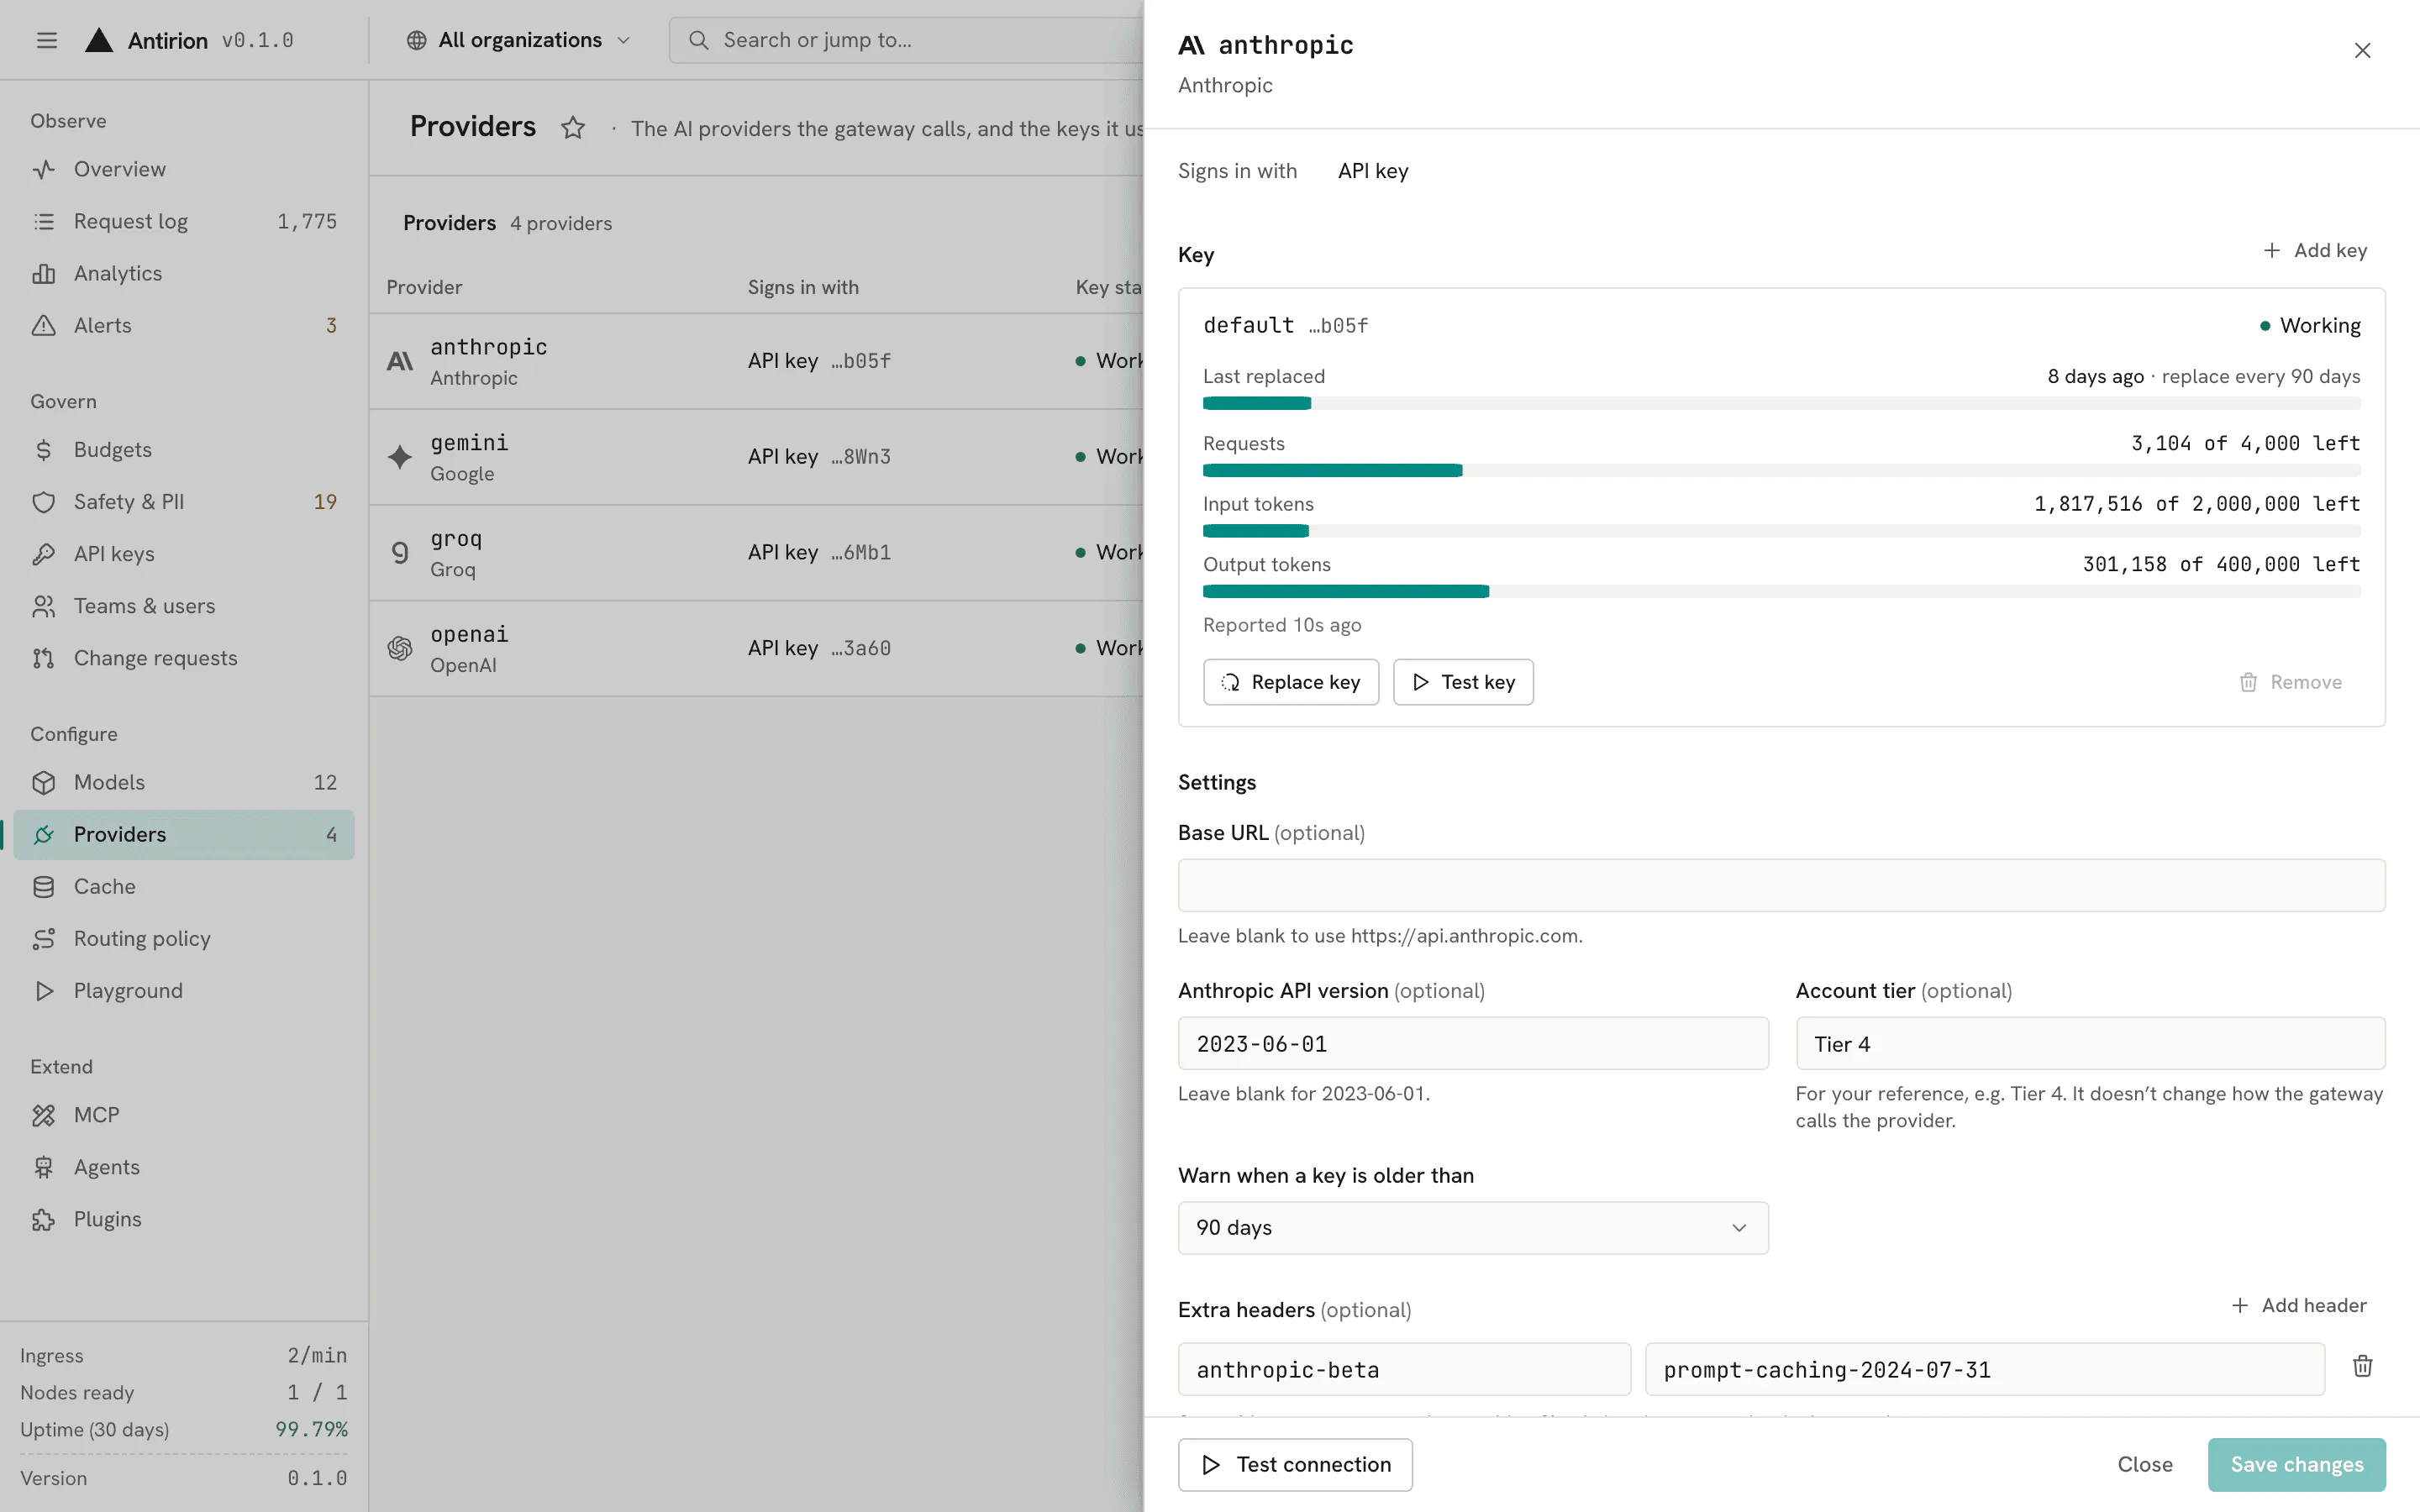Image resolution: width=2420 pixels, height=1512 pixels.
Task: Edit the Anthropic API version field
Action: [1473, 1043]
